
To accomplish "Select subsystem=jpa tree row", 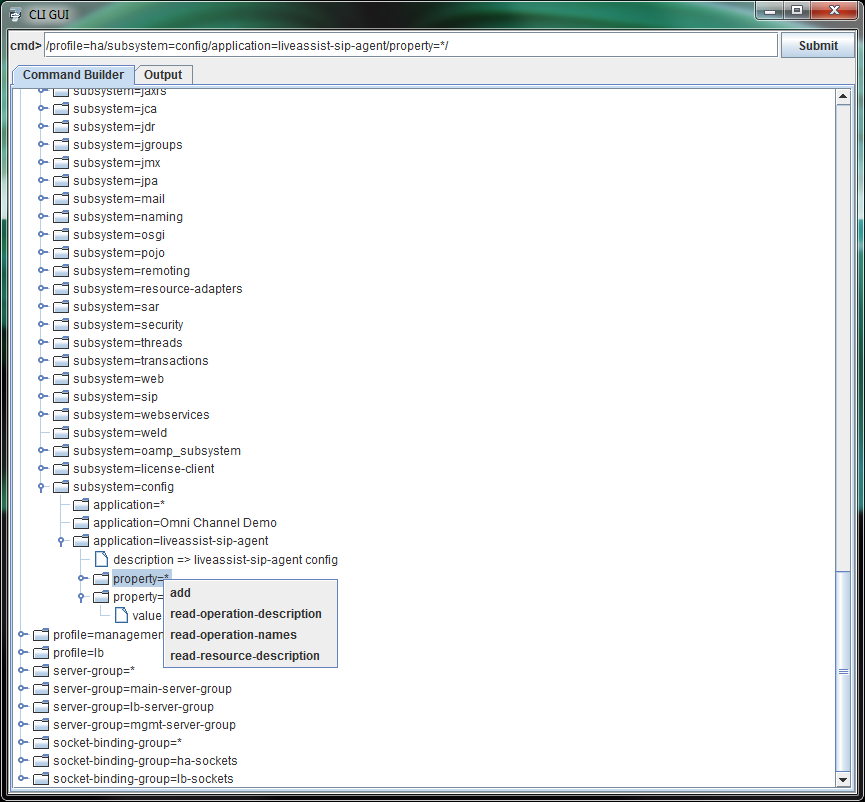I will [x=115, y=181].
